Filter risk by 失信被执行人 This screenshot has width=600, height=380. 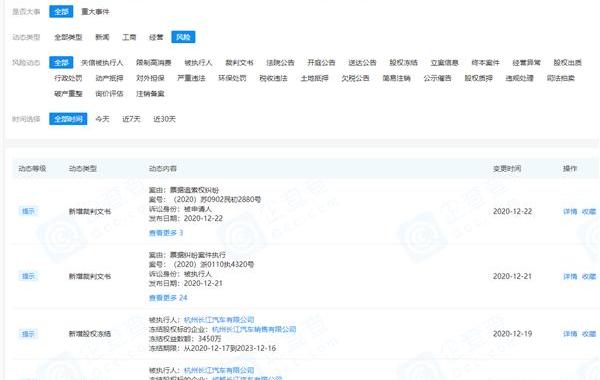coord(102,62)
